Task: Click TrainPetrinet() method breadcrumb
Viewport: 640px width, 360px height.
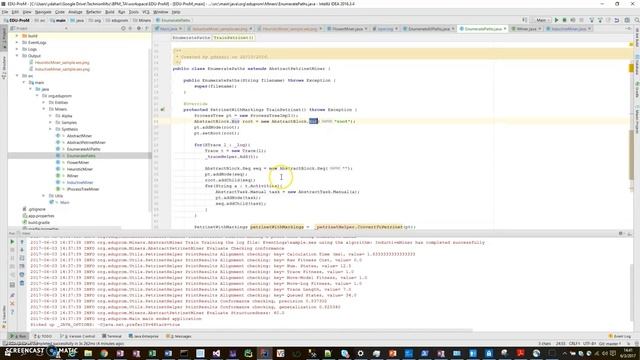Action: [233, 38]
